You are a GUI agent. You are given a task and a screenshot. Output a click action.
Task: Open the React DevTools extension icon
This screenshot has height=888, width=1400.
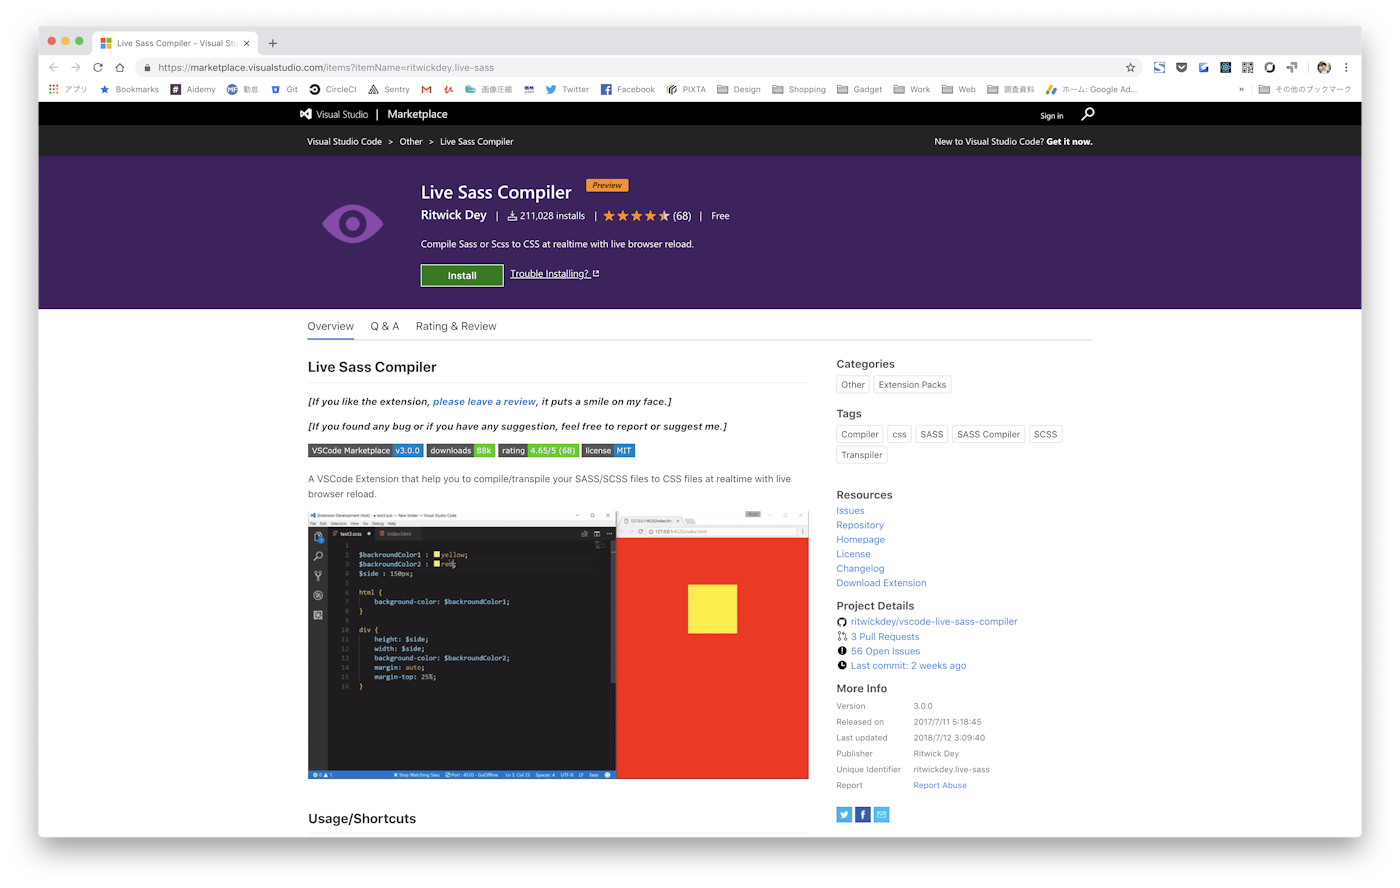click(x=1225, y=68)
